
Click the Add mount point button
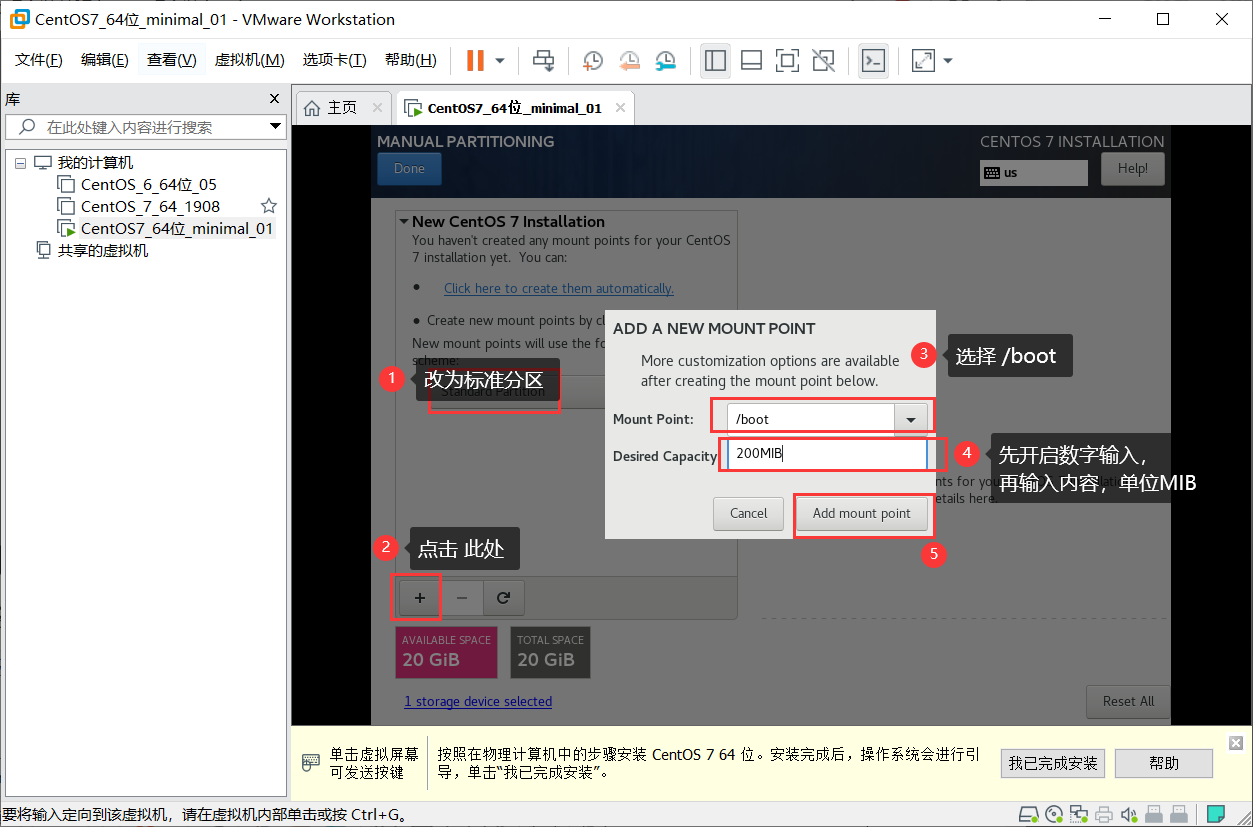pos(862,513)
